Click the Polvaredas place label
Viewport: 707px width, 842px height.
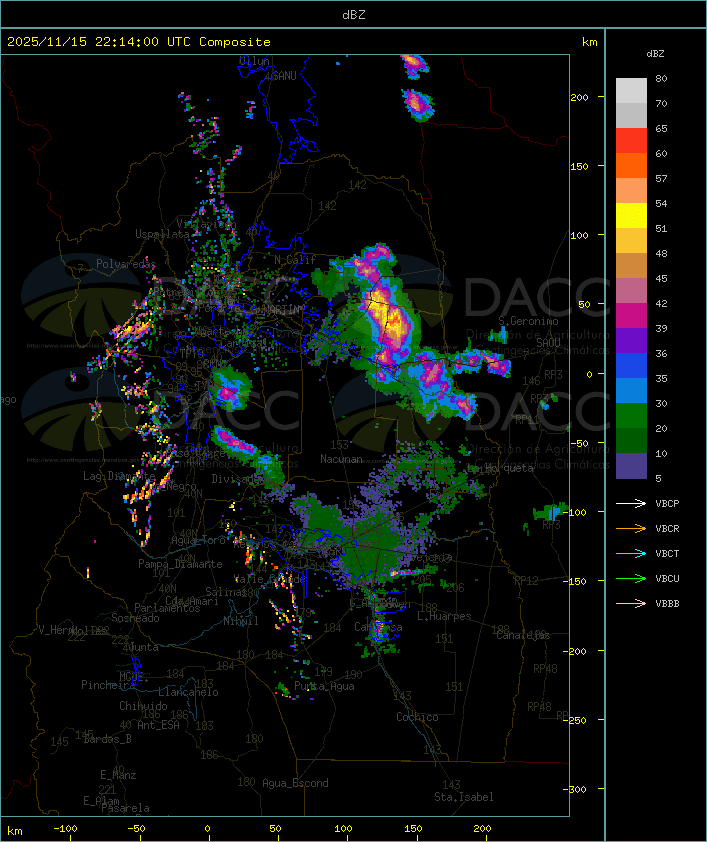pos(126,264)
